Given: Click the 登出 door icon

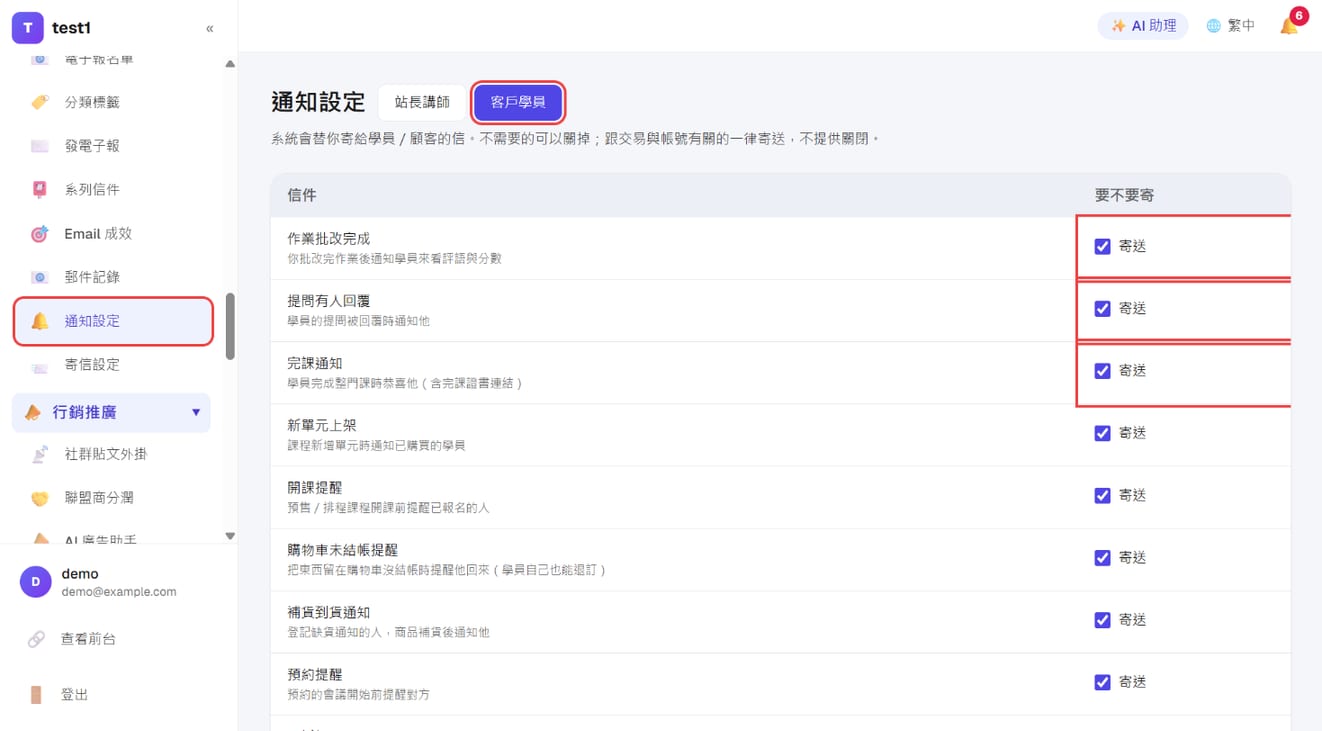Looking at the screenshot, I should pyautogui.click(x=36, y=695).
